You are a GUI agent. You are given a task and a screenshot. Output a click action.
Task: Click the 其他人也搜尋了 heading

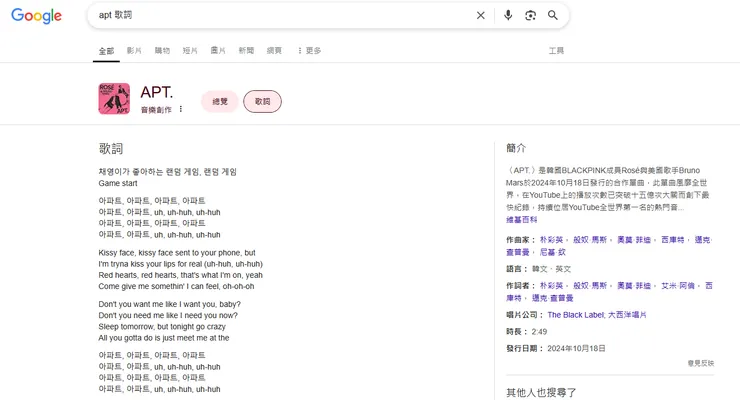(x=541, y=392)
